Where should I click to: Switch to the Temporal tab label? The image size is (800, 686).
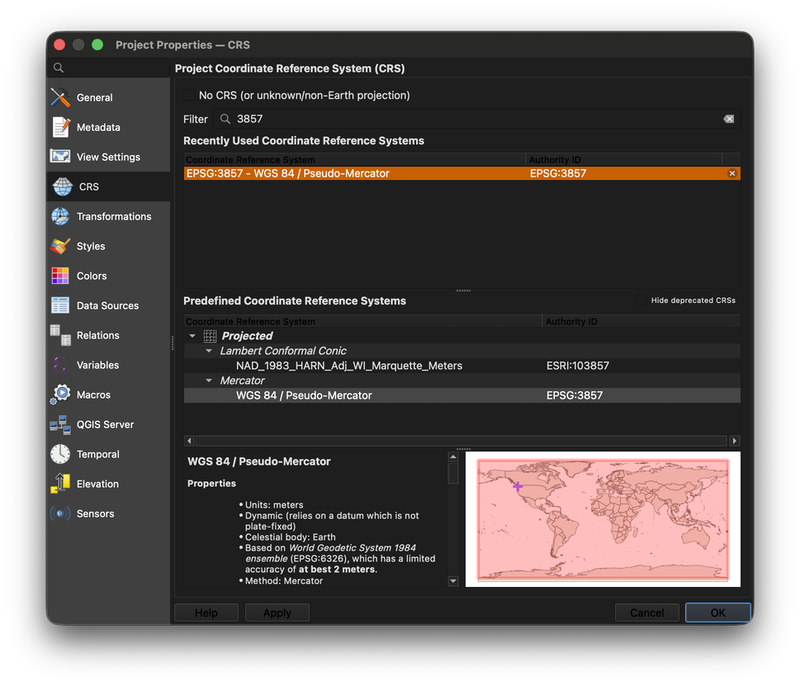tap(98, 454)
